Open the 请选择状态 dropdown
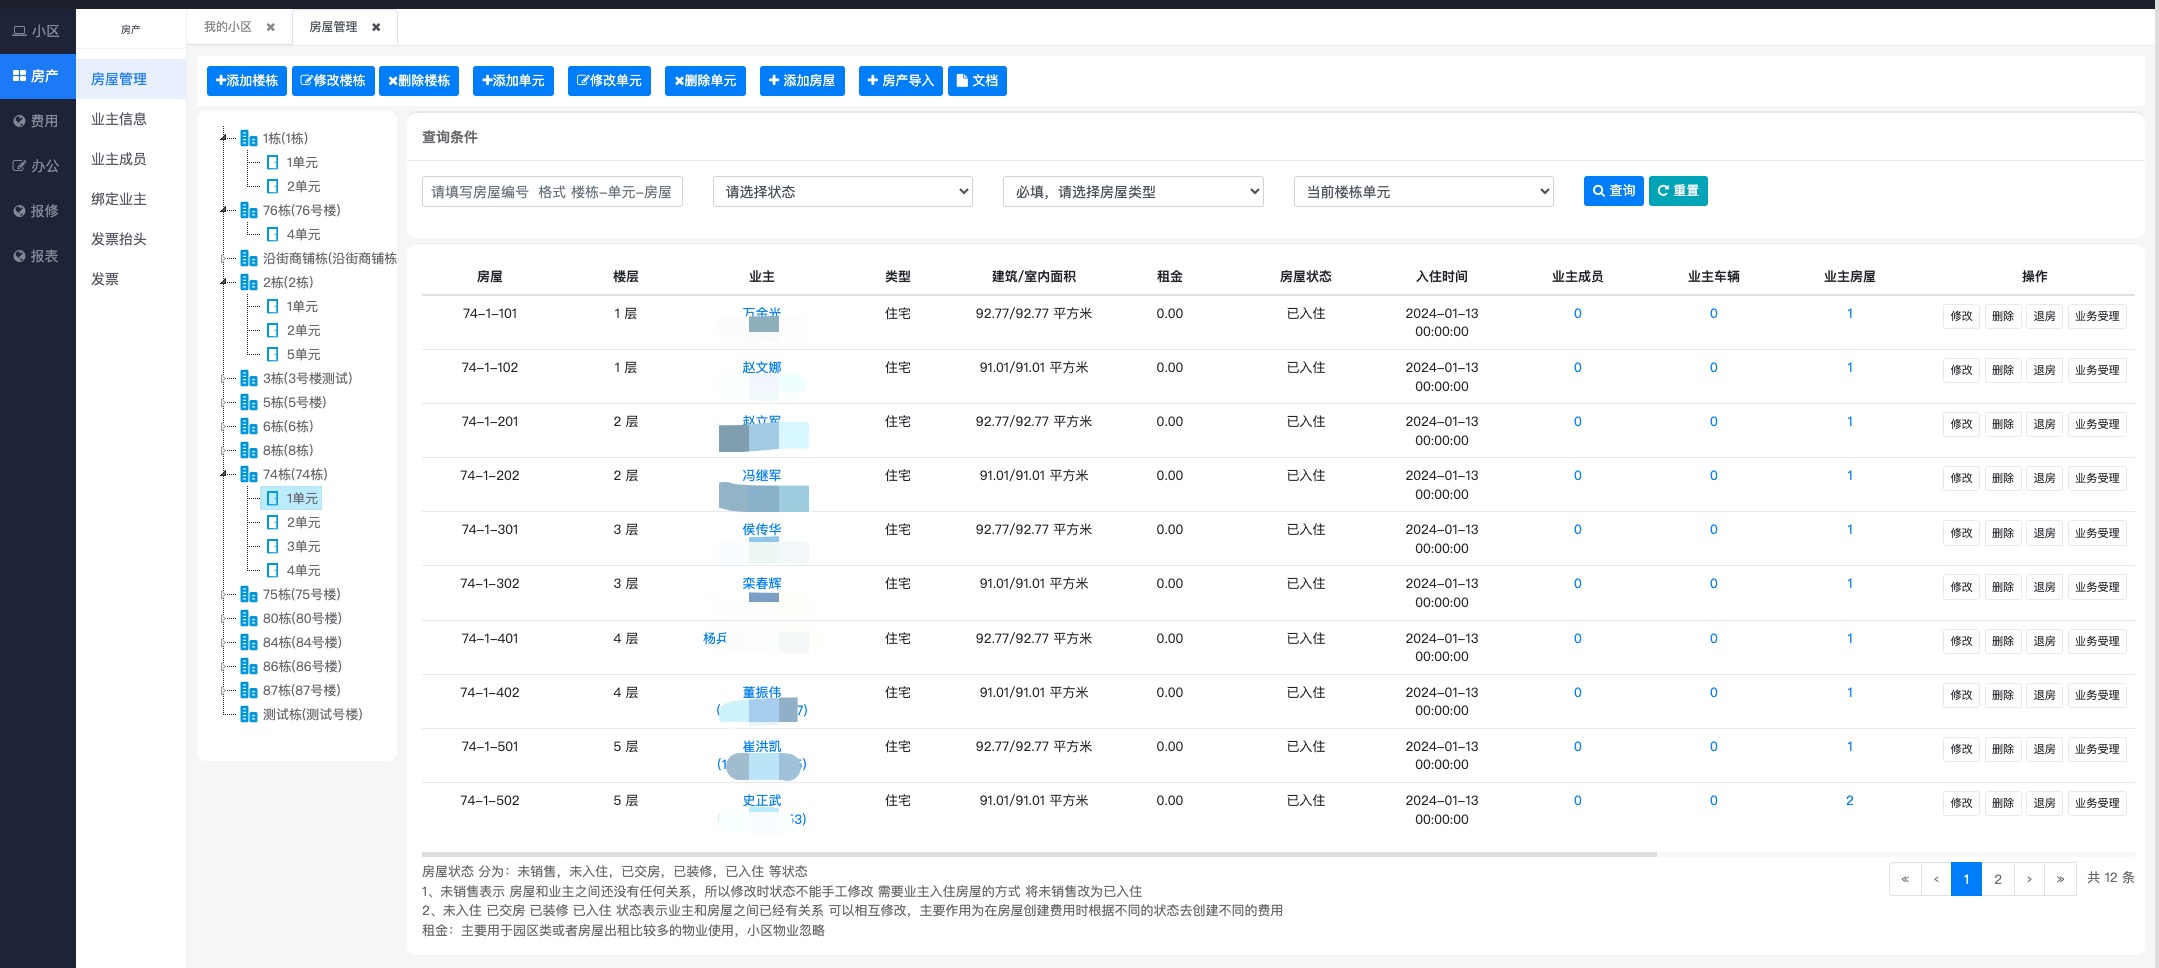This screenshot has height=968, width=2159. [x=843, y=192]
